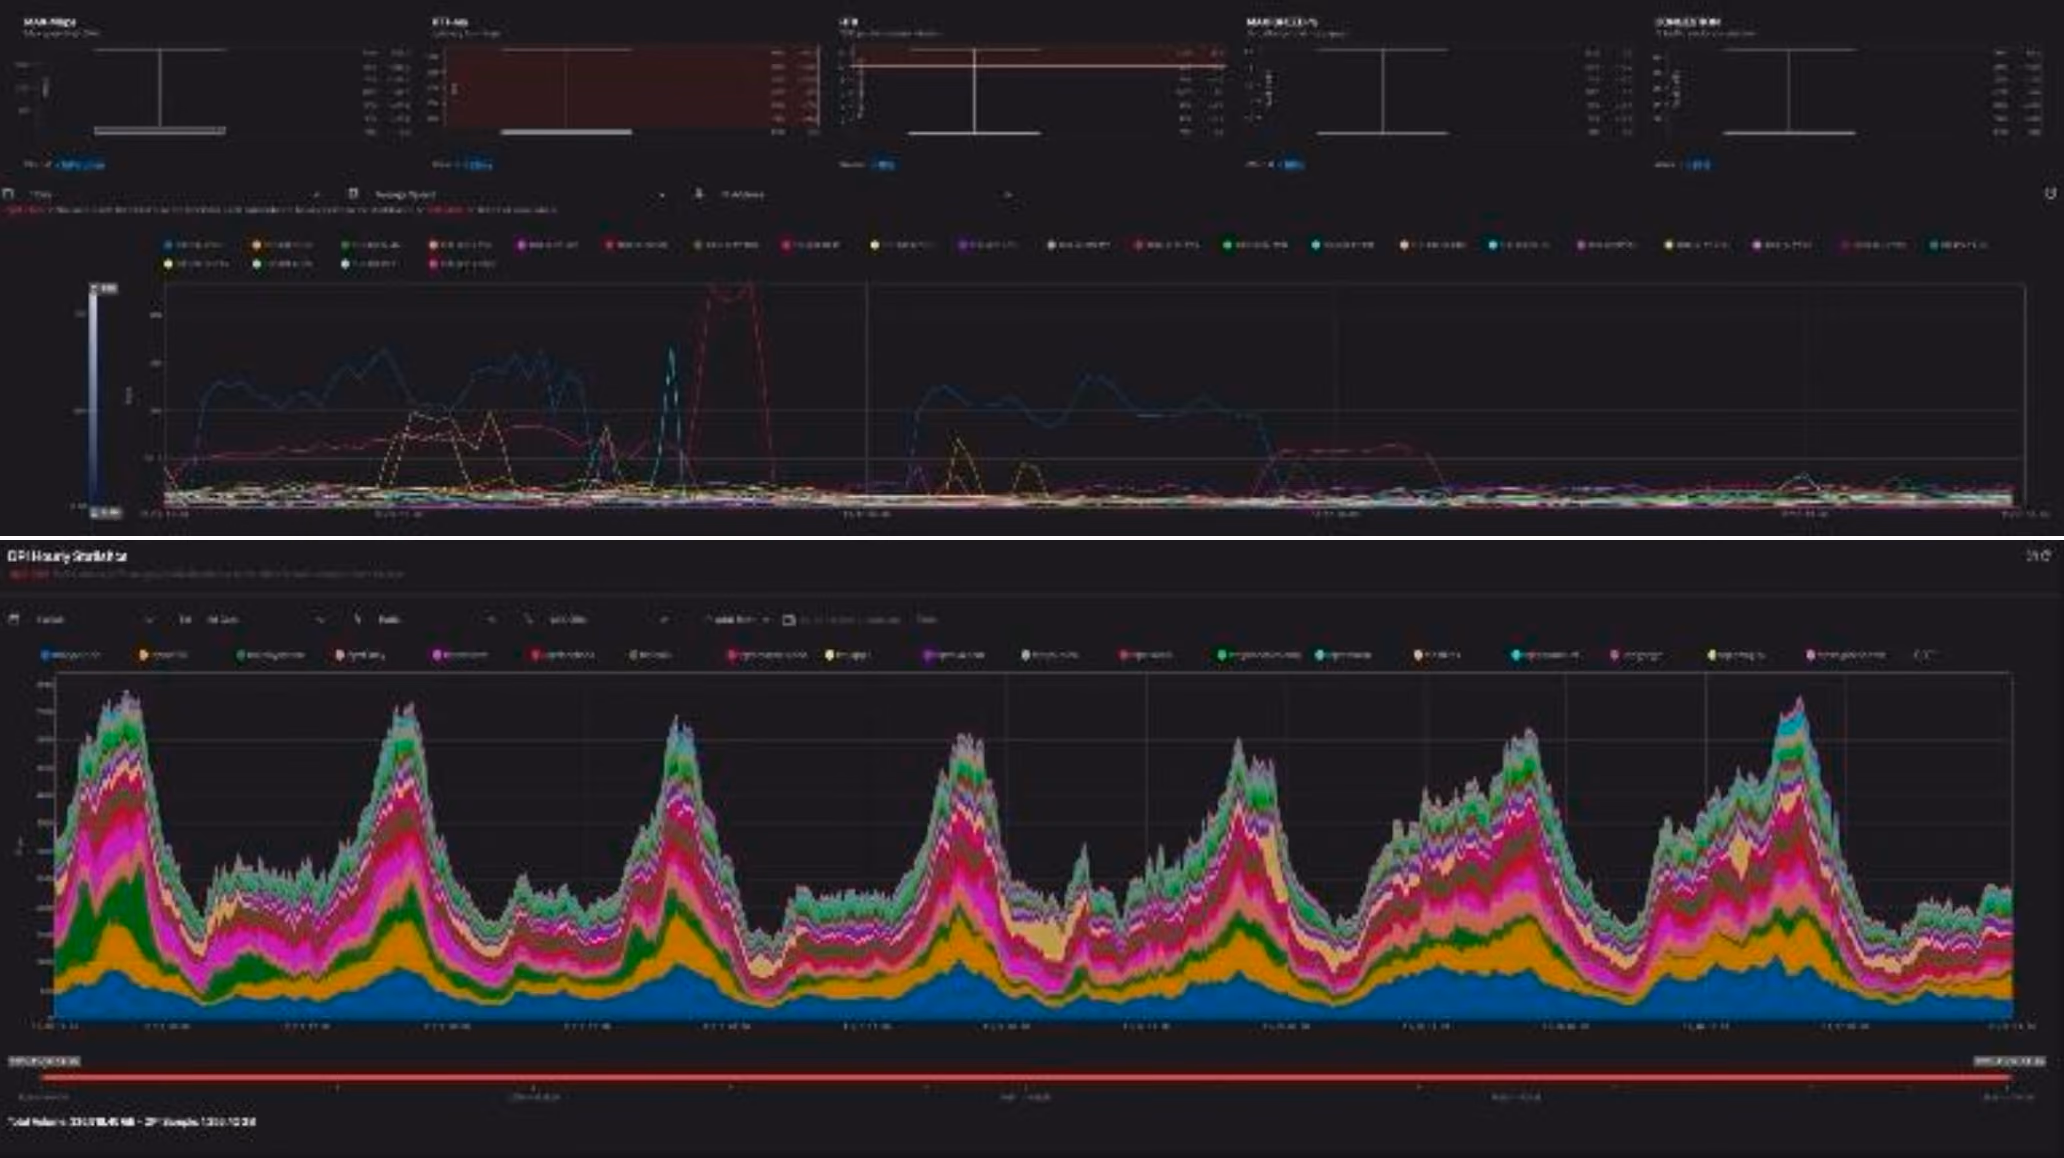Click the Clear link in the DPI toolbar
The height and width of the screenshot is (1158, 2064).
click(x=927, y=620)
